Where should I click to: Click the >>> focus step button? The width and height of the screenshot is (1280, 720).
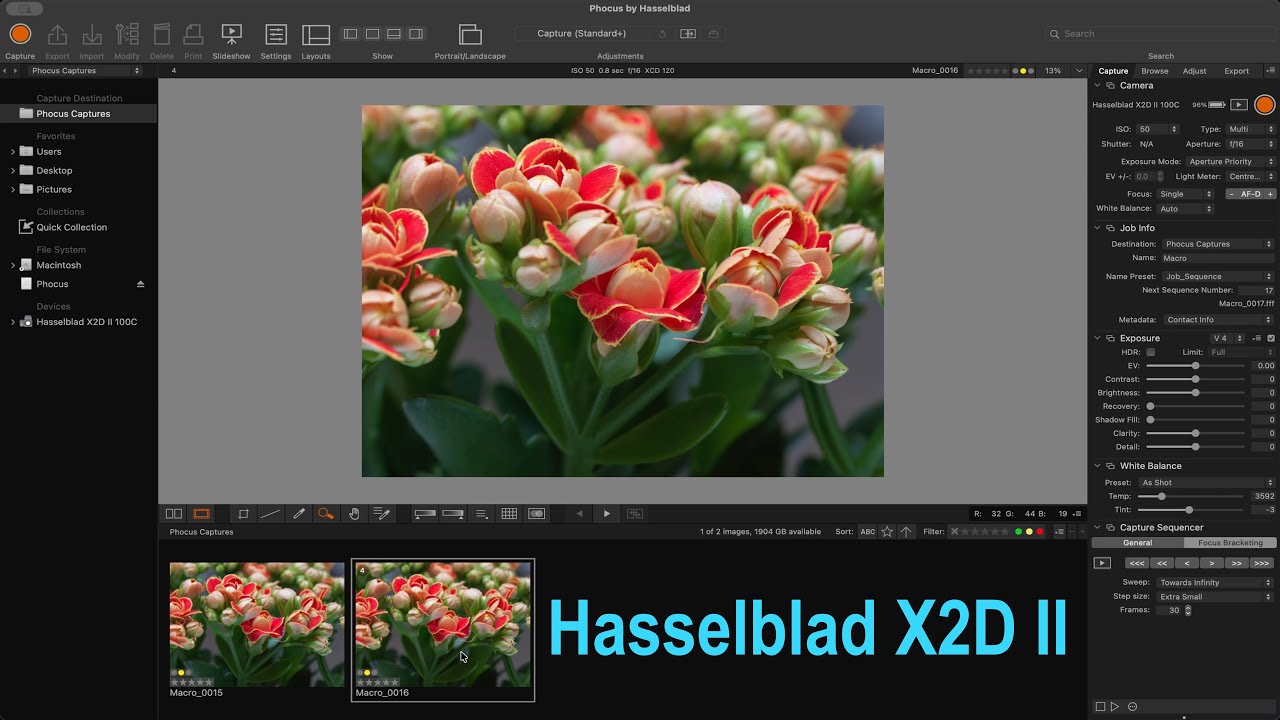1261,563
